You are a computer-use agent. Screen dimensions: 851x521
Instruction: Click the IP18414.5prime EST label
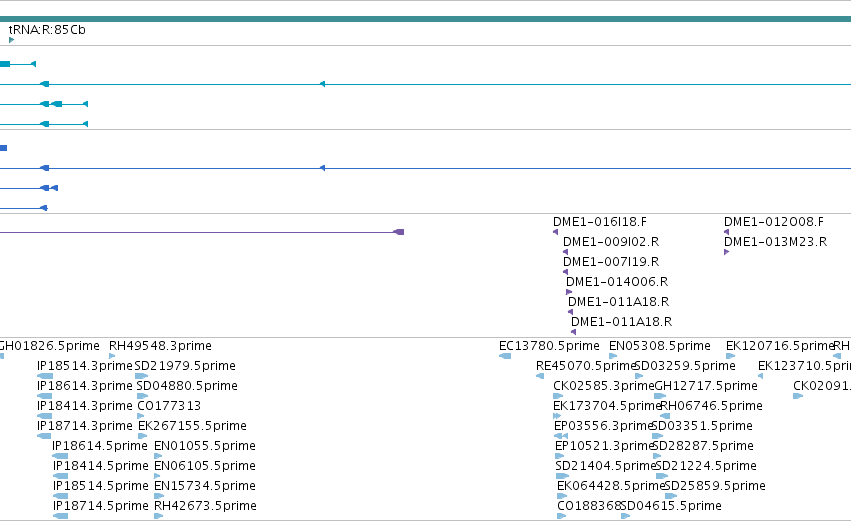[x=100, y=466]
